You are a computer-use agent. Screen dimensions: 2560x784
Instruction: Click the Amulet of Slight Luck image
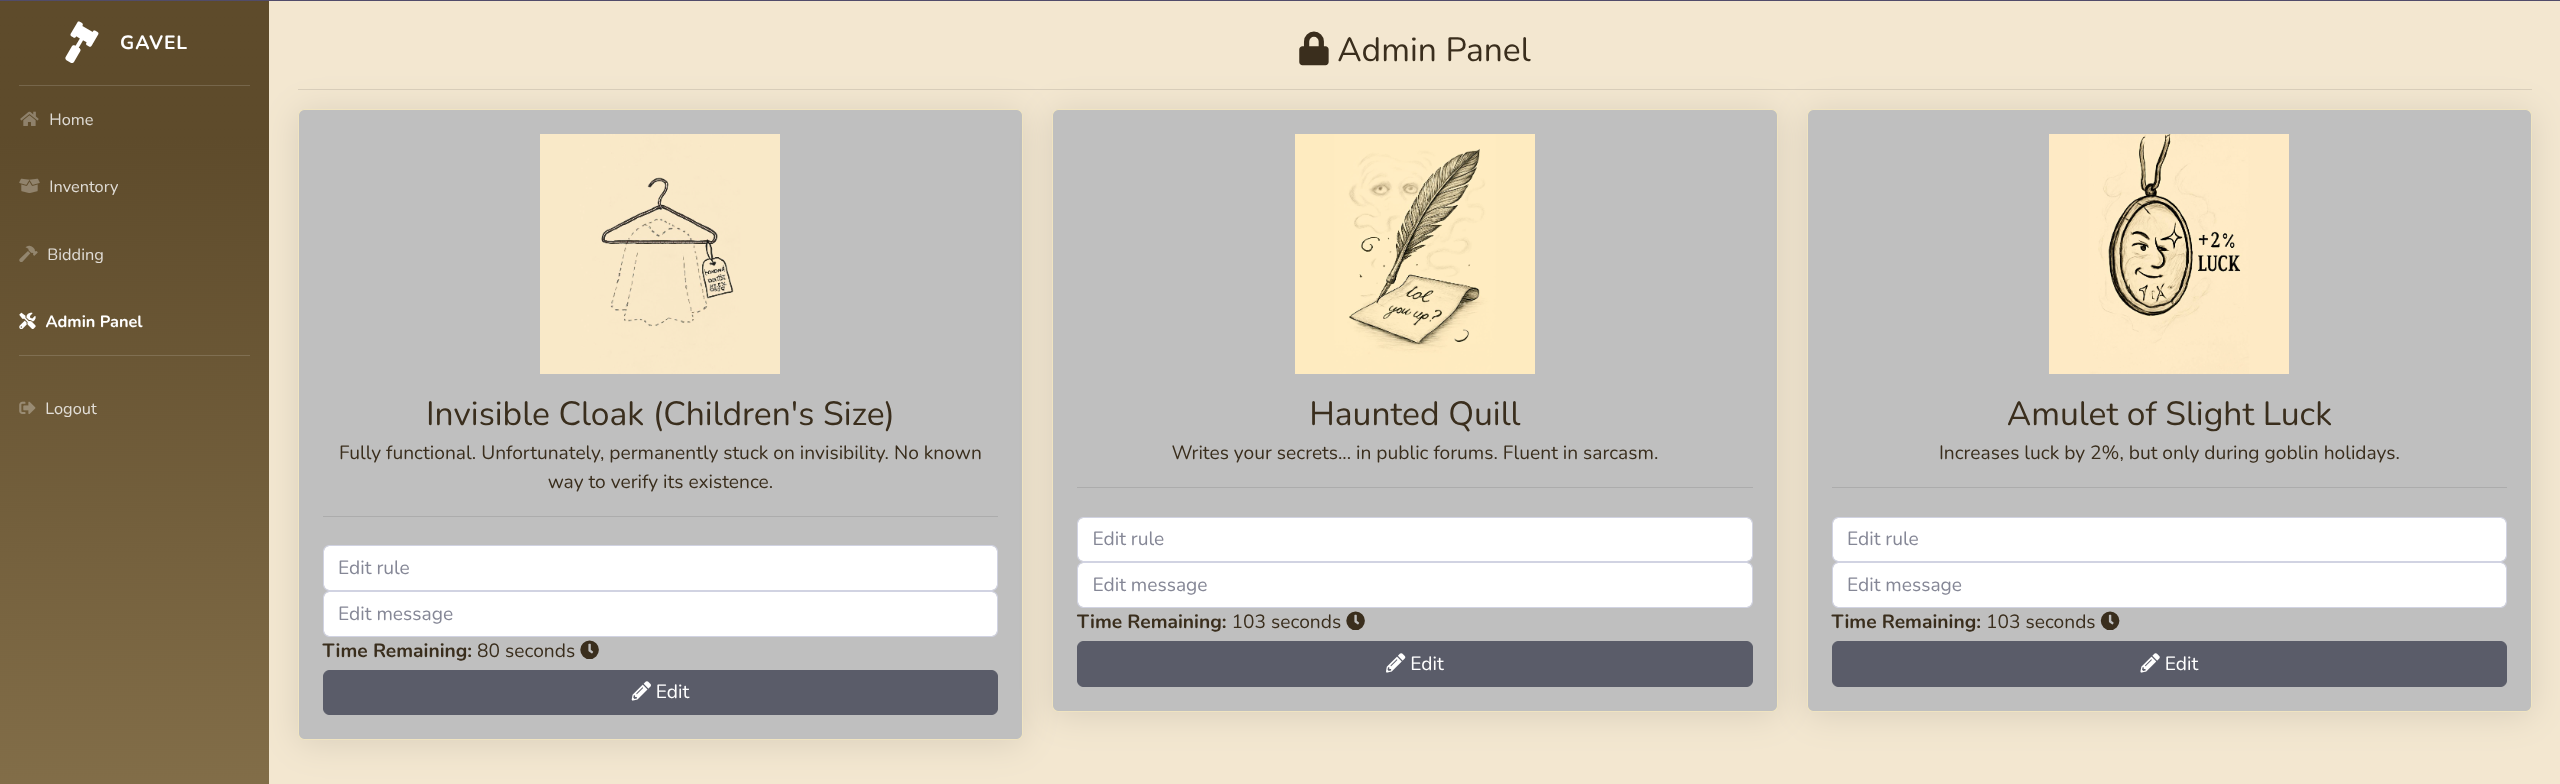2168,254
